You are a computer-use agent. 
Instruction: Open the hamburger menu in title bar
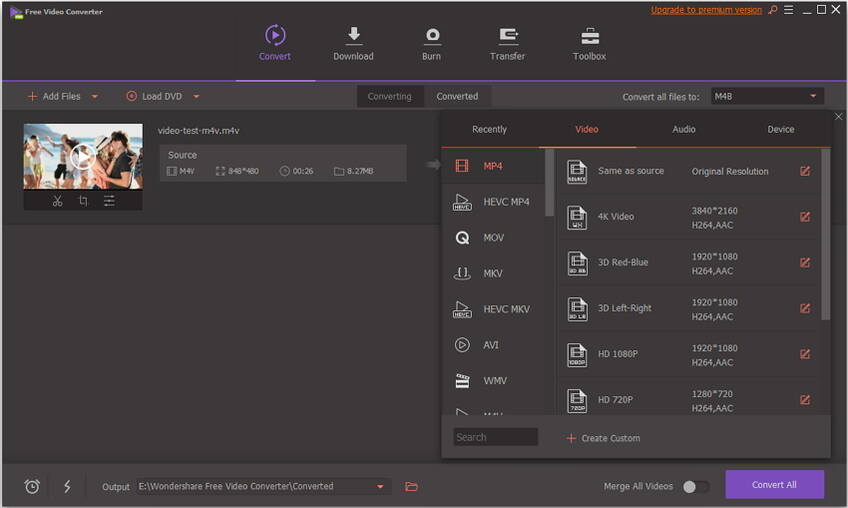point(789,10)
